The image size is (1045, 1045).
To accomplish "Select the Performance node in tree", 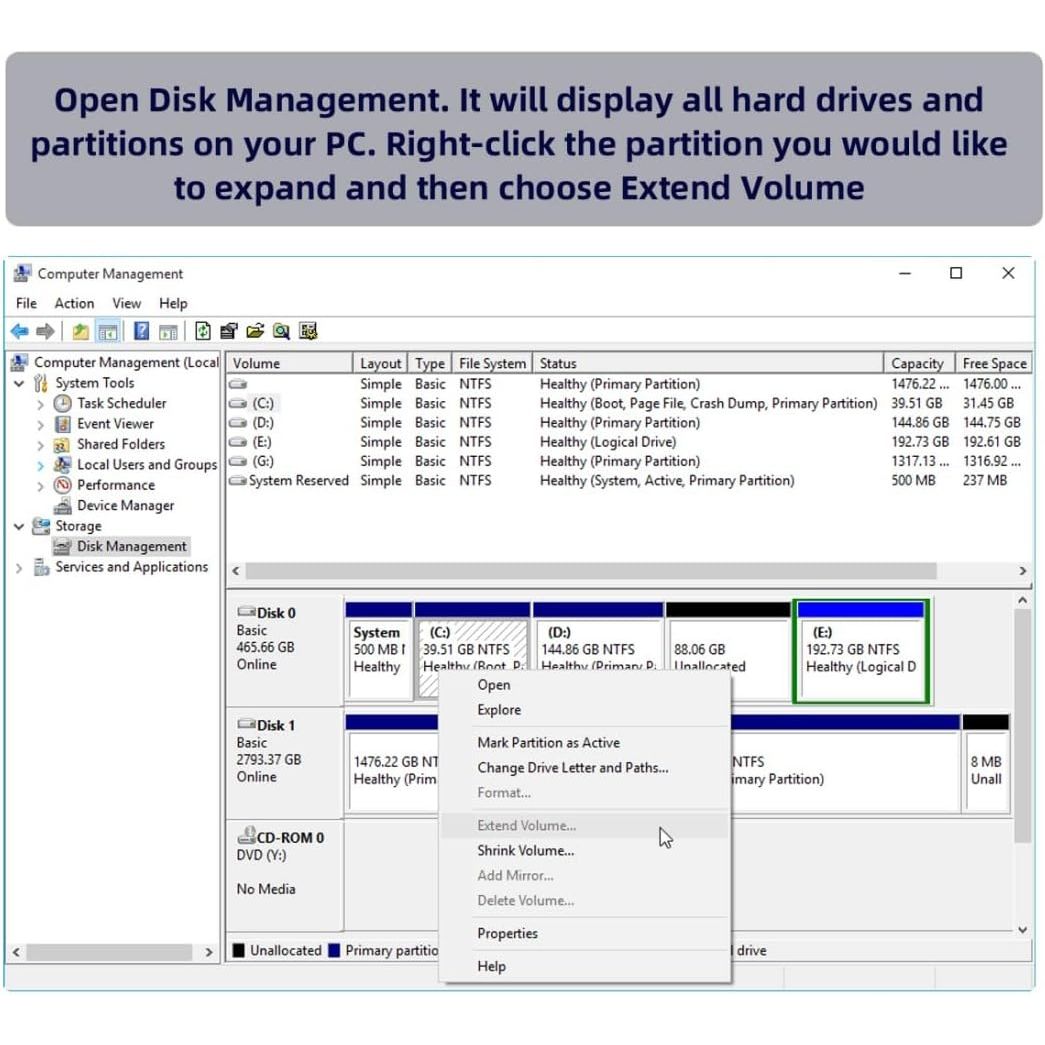I will click(115, 485).
